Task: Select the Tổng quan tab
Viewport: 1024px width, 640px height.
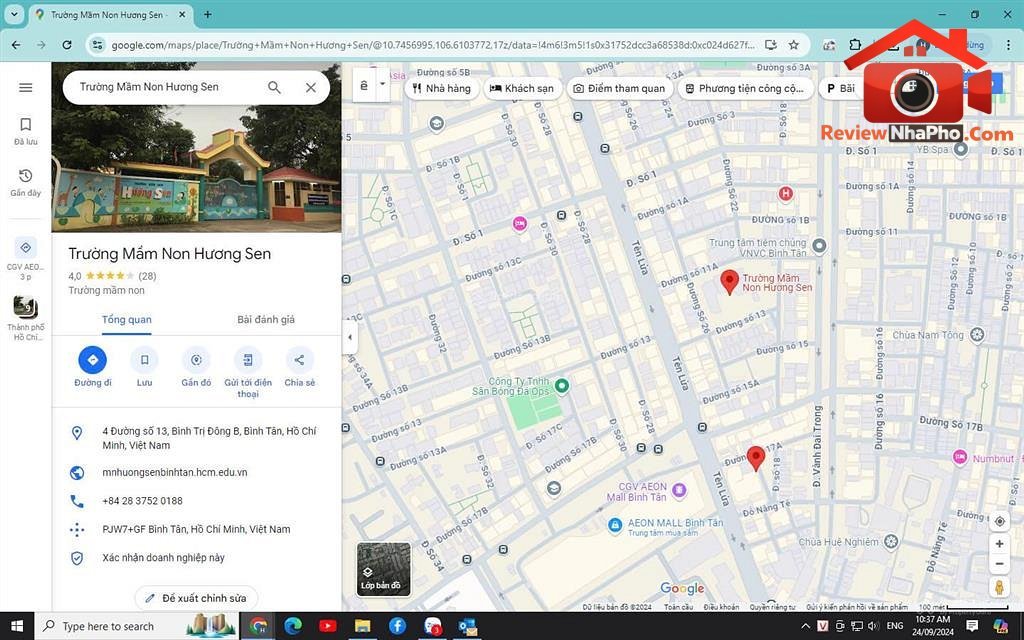Action: (127, 319)
